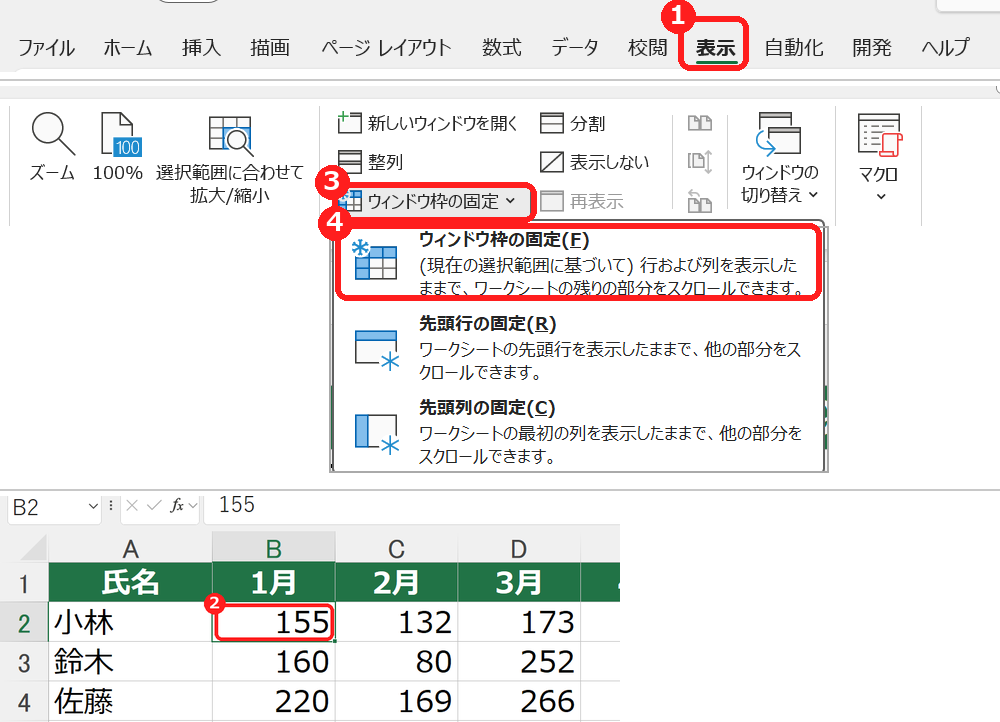This screenshot has height=722, width=1000.
Task: Select cell B2 with value 155
Action: click(x=274, y=622)
